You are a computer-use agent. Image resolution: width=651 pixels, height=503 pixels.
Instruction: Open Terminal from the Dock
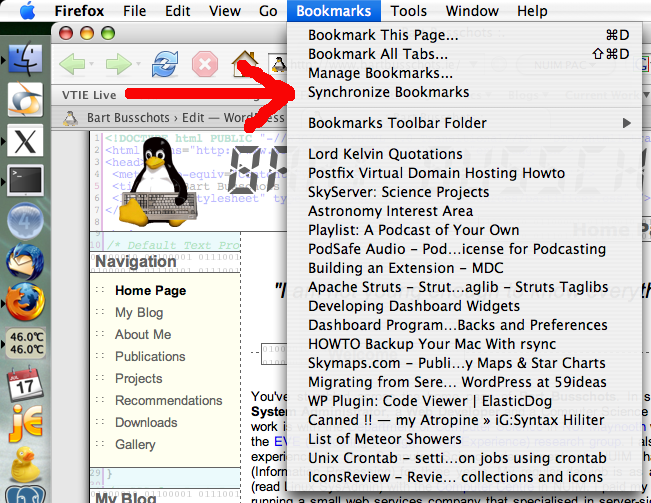click(x=26, y=180)
